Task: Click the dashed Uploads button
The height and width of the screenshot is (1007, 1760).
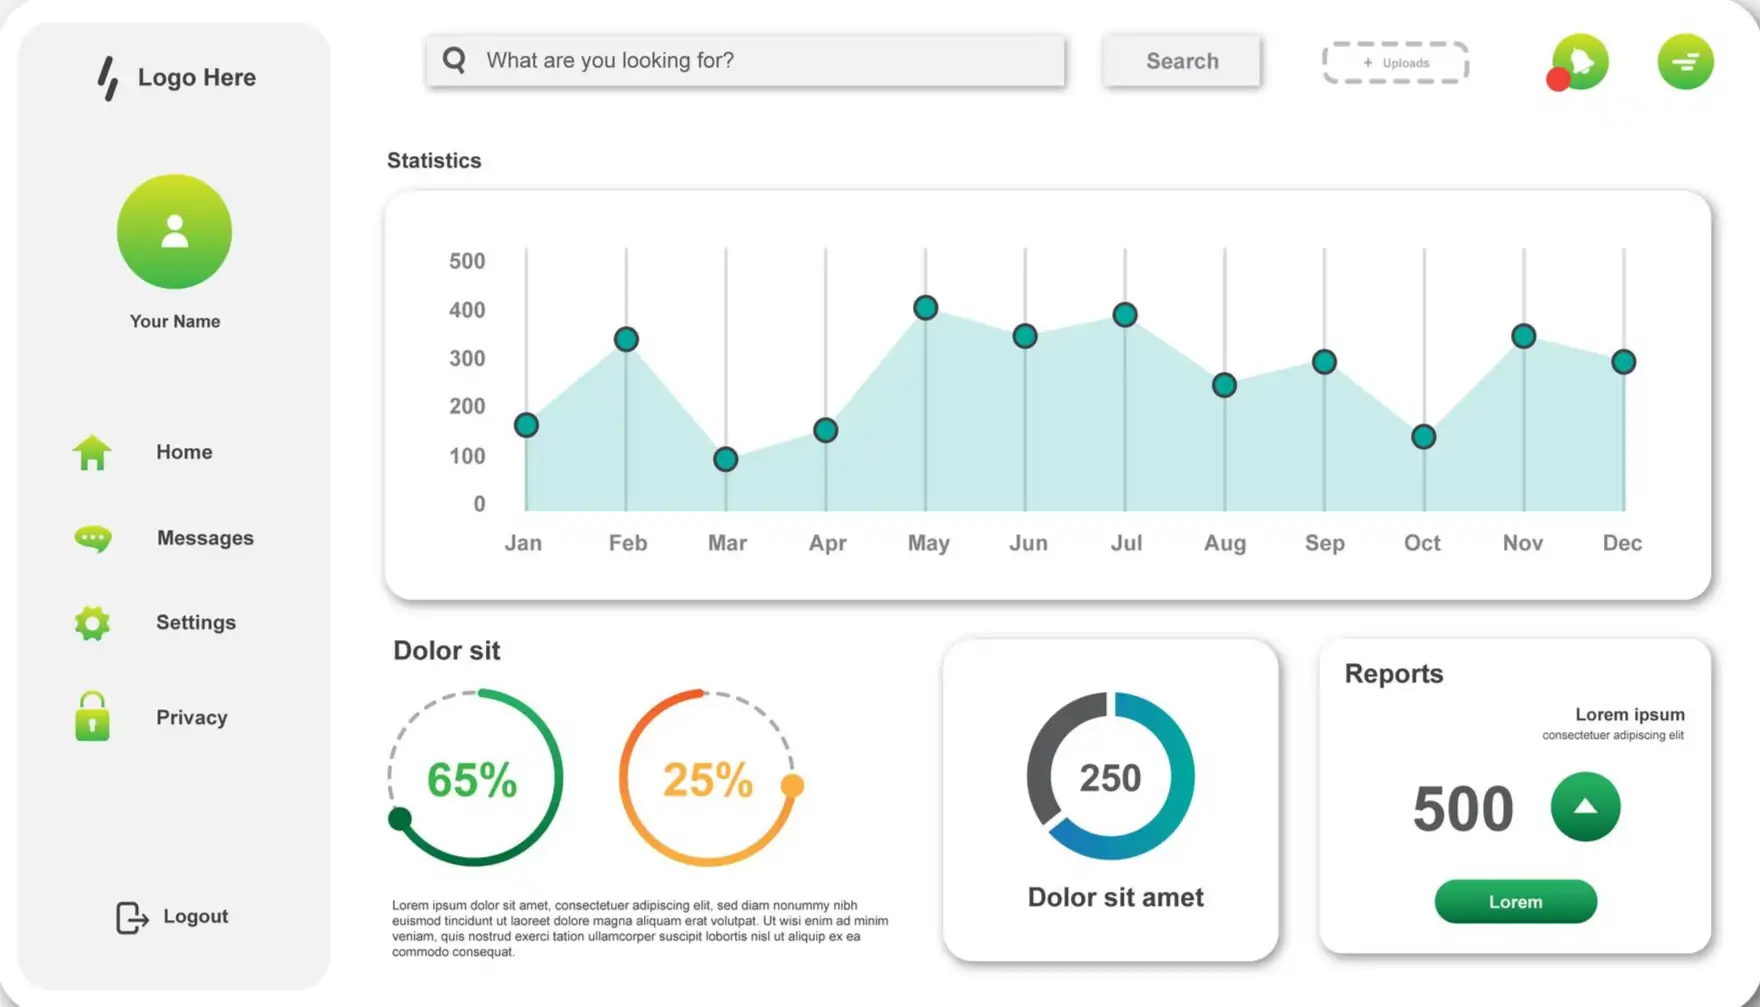Action: 1395,63
